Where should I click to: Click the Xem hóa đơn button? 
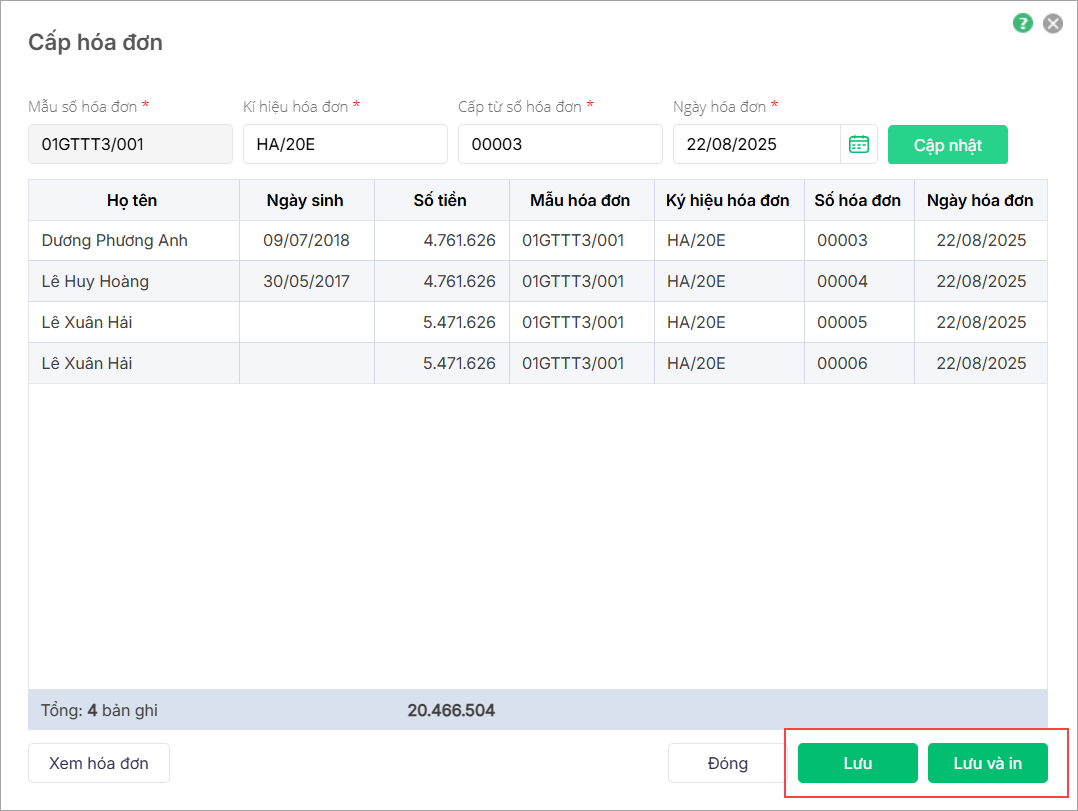99,763
